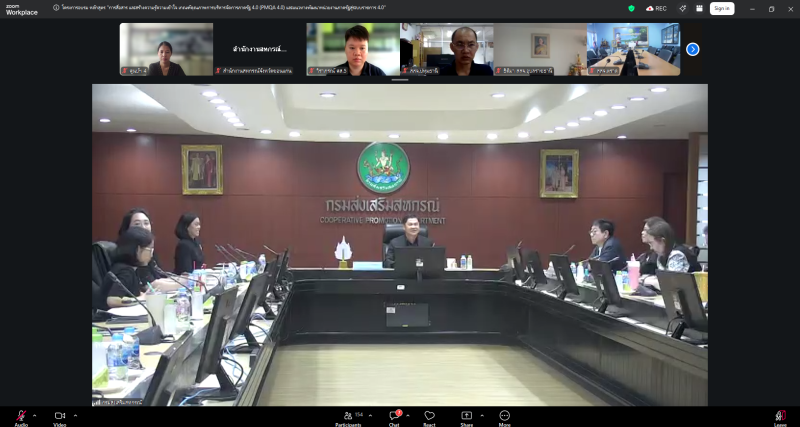Expand audio options arrow next to Audio

[35, 415]
